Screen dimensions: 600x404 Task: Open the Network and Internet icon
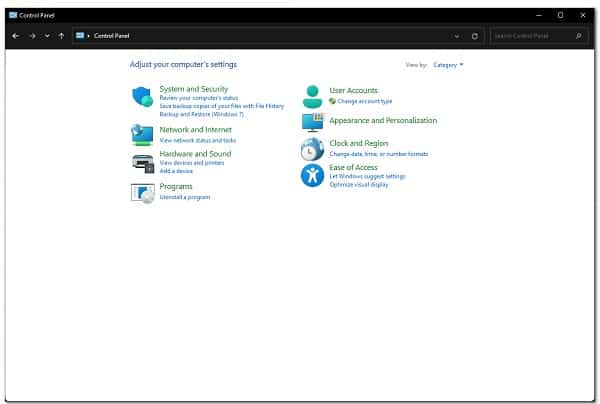(x=142, y=135)
